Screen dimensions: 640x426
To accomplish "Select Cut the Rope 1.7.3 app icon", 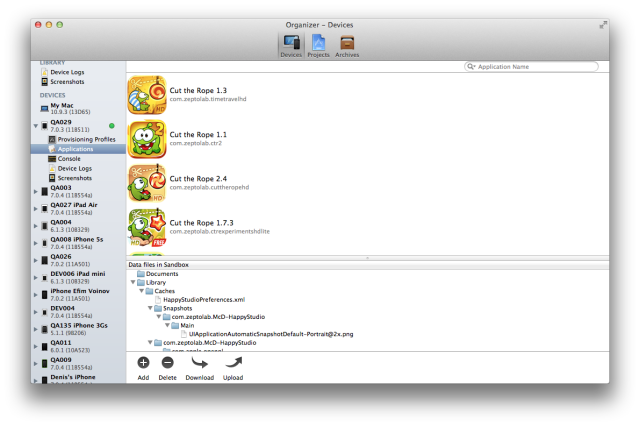I will coord(147,227).
